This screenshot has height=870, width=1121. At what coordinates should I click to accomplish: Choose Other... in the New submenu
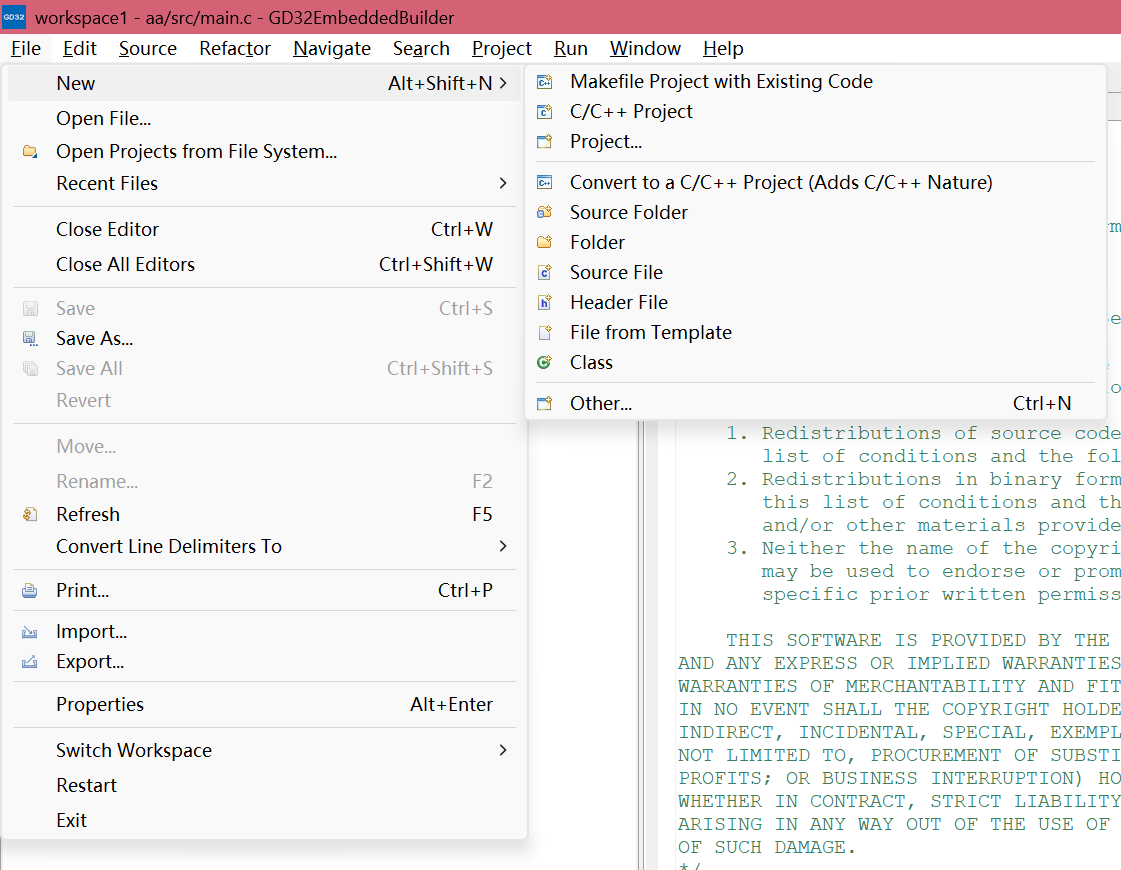[x=601, y=403]
